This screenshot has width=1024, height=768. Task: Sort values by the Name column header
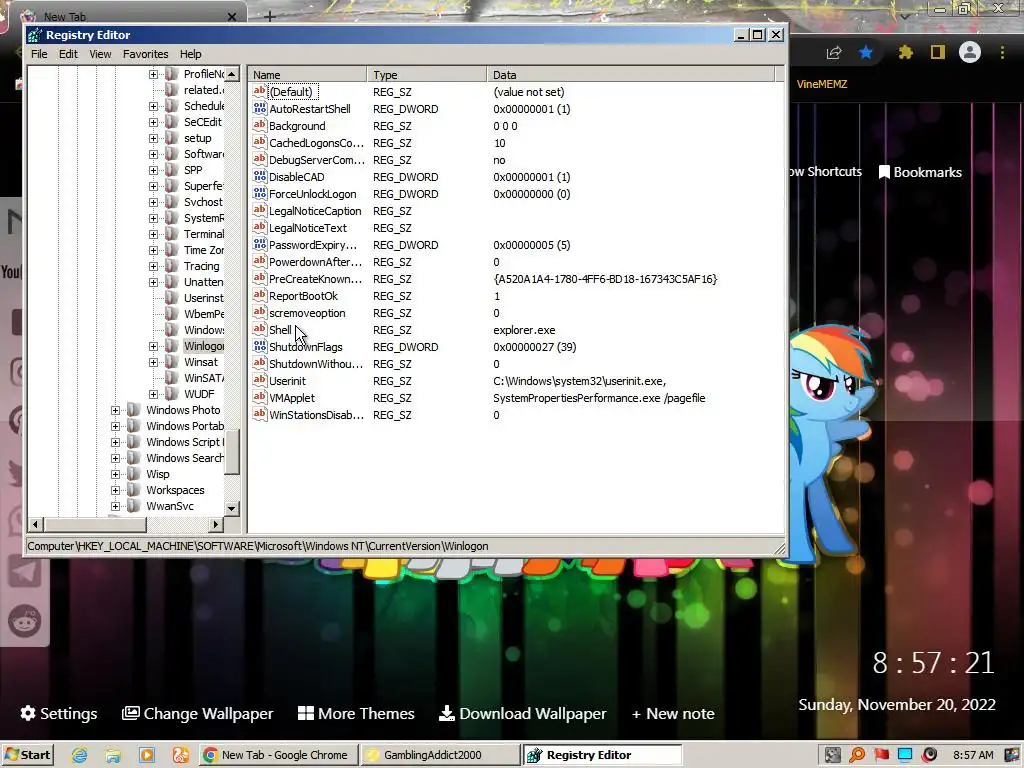pos(308,74)
